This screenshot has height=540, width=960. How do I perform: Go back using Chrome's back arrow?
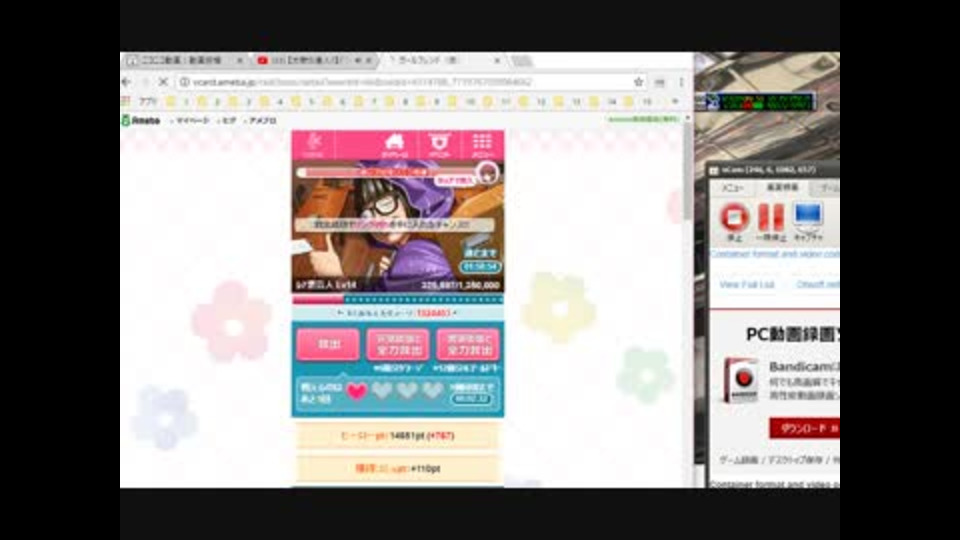(127, 81)
